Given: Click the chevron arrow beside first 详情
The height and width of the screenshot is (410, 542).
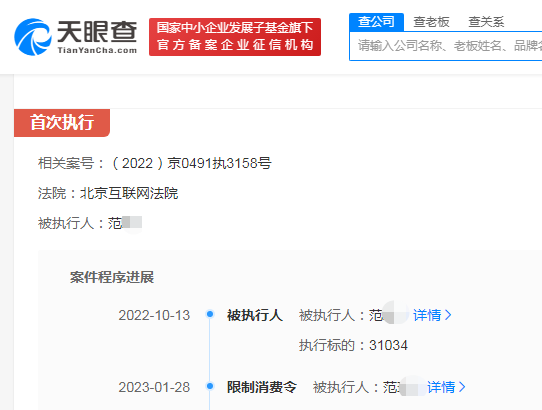Looking at the screenshot, I should click(x=448, y=315).
